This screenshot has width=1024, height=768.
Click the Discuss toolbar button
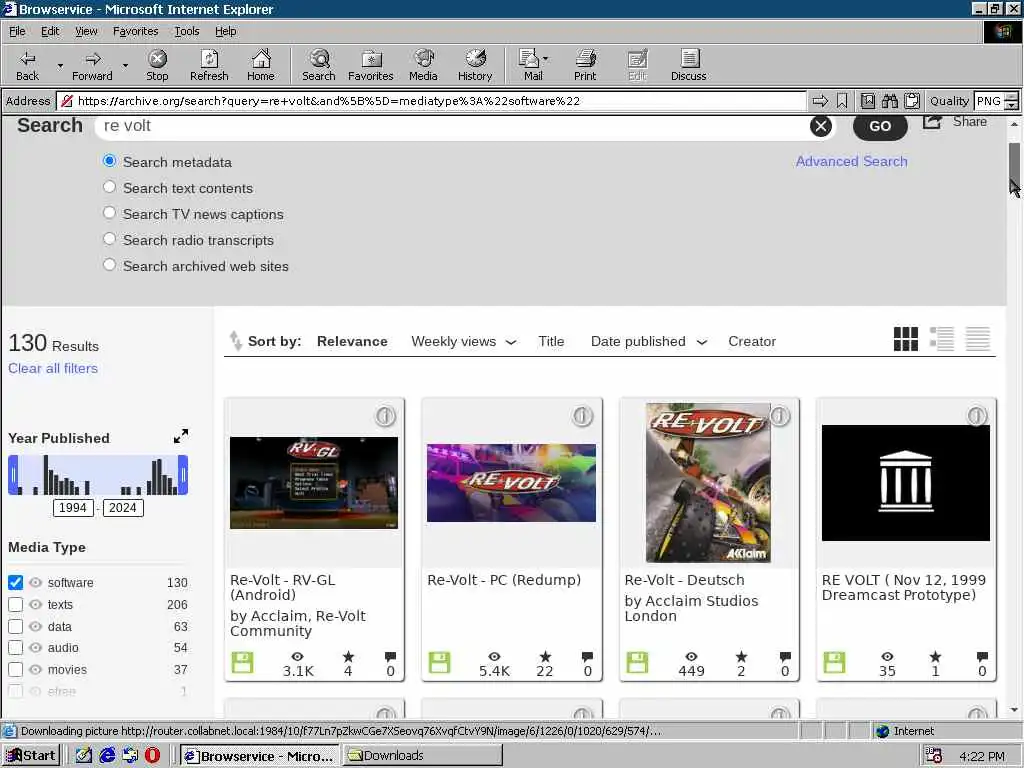[x=688, y=65]
